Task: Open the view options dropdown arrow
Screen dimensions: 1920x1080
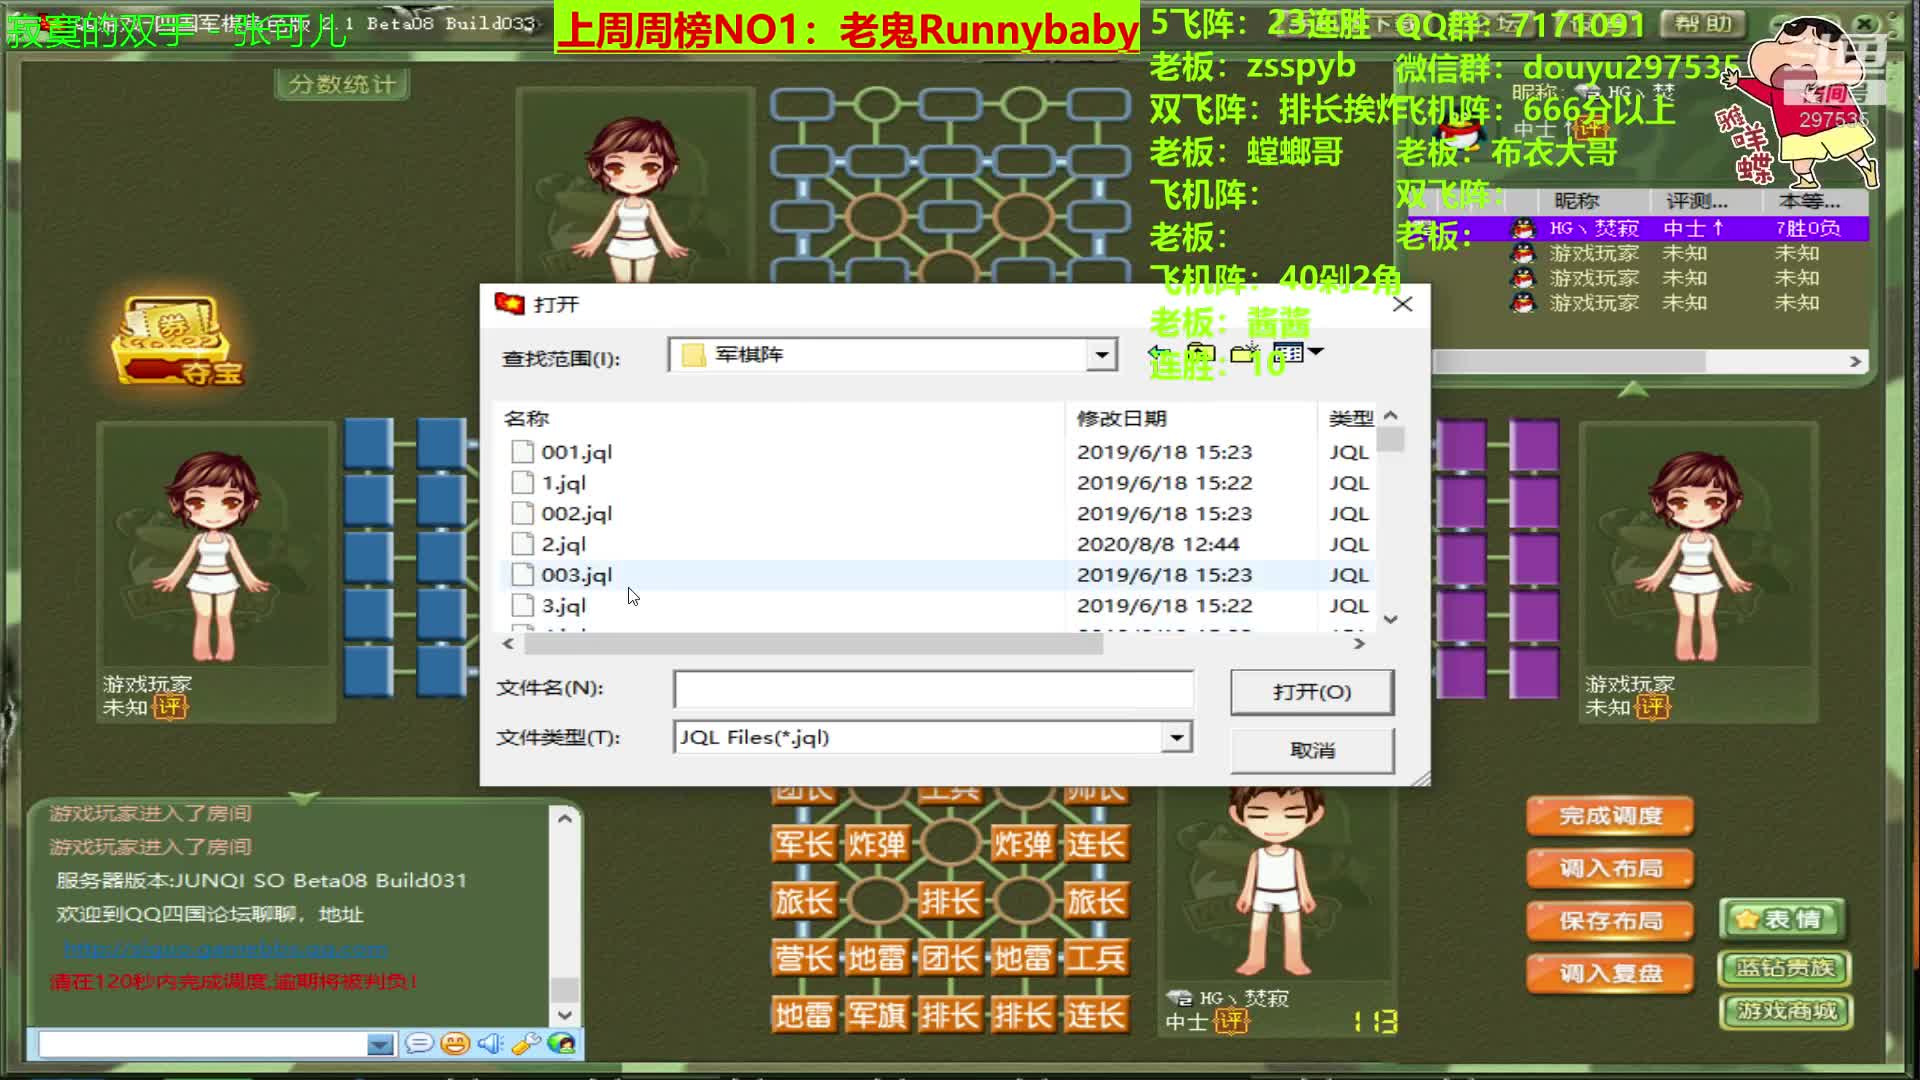Action: click(x=1316, y=352)
